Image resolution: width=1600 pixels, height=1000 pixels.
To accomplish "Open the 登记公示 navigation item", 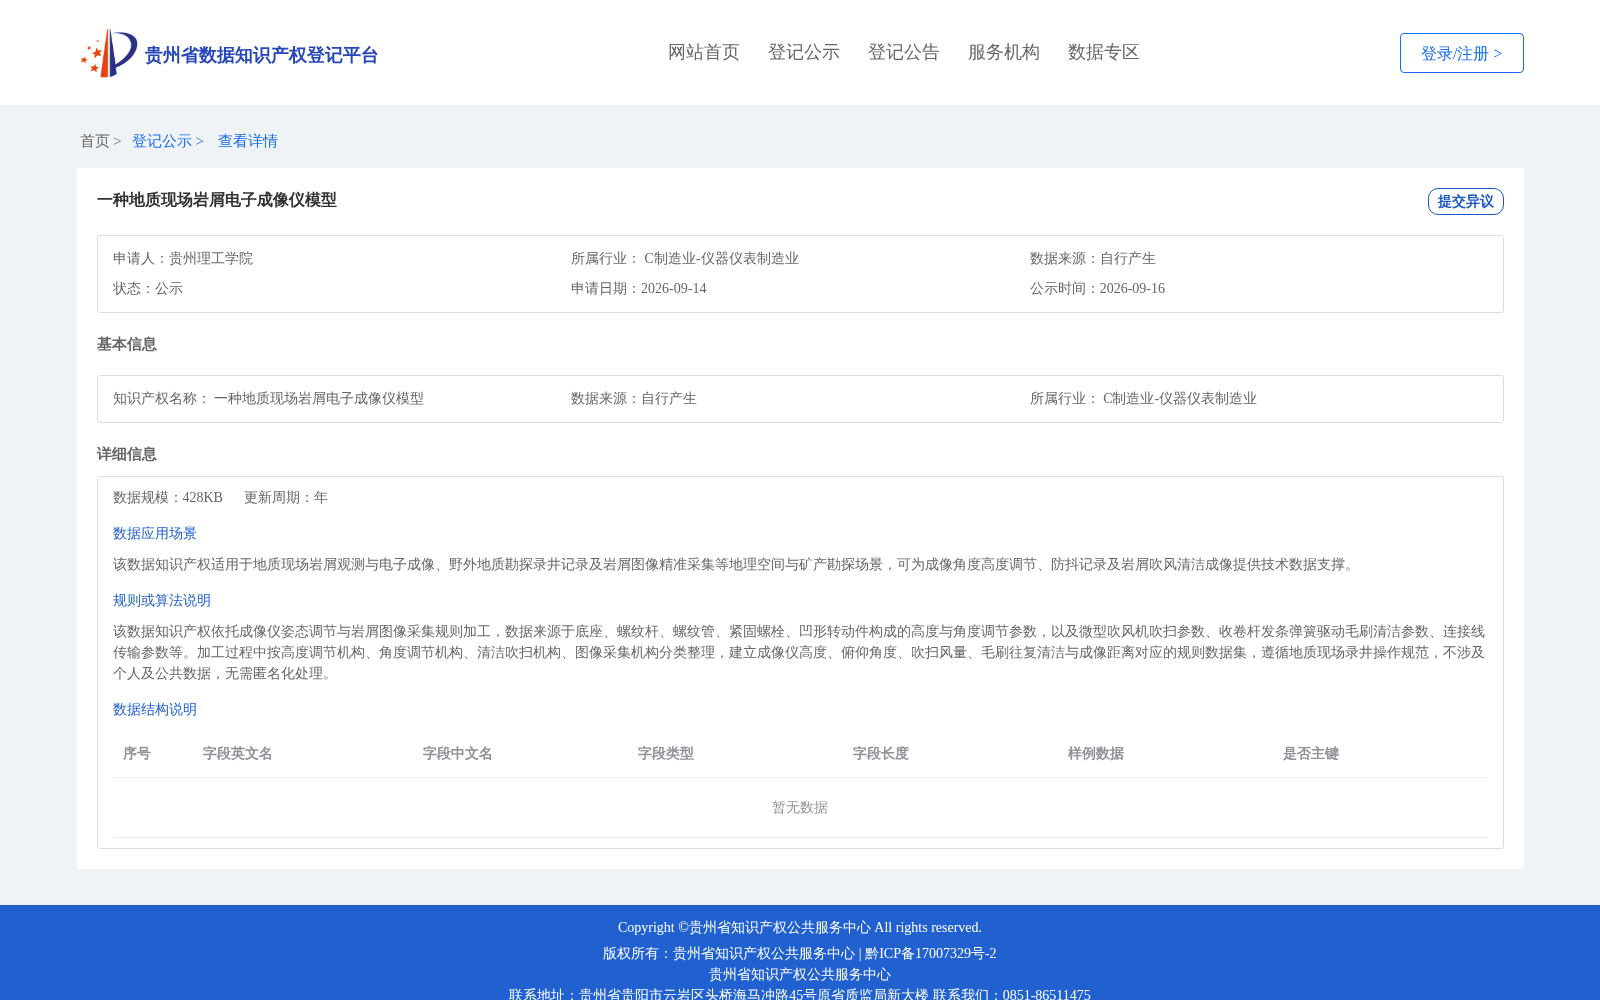I will pyautogui.click(x=804, y=52).
